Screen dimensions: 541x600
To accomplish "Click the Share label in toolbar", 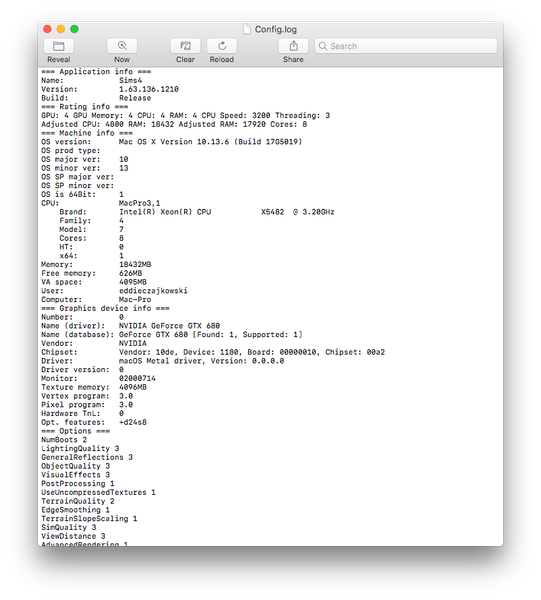I will 293,59.
